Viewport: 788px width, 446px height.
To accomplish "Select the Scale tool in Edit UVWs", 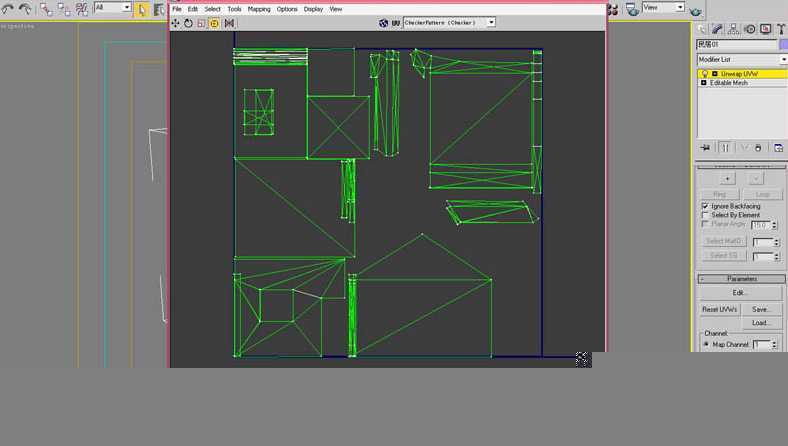I will 201,23.
